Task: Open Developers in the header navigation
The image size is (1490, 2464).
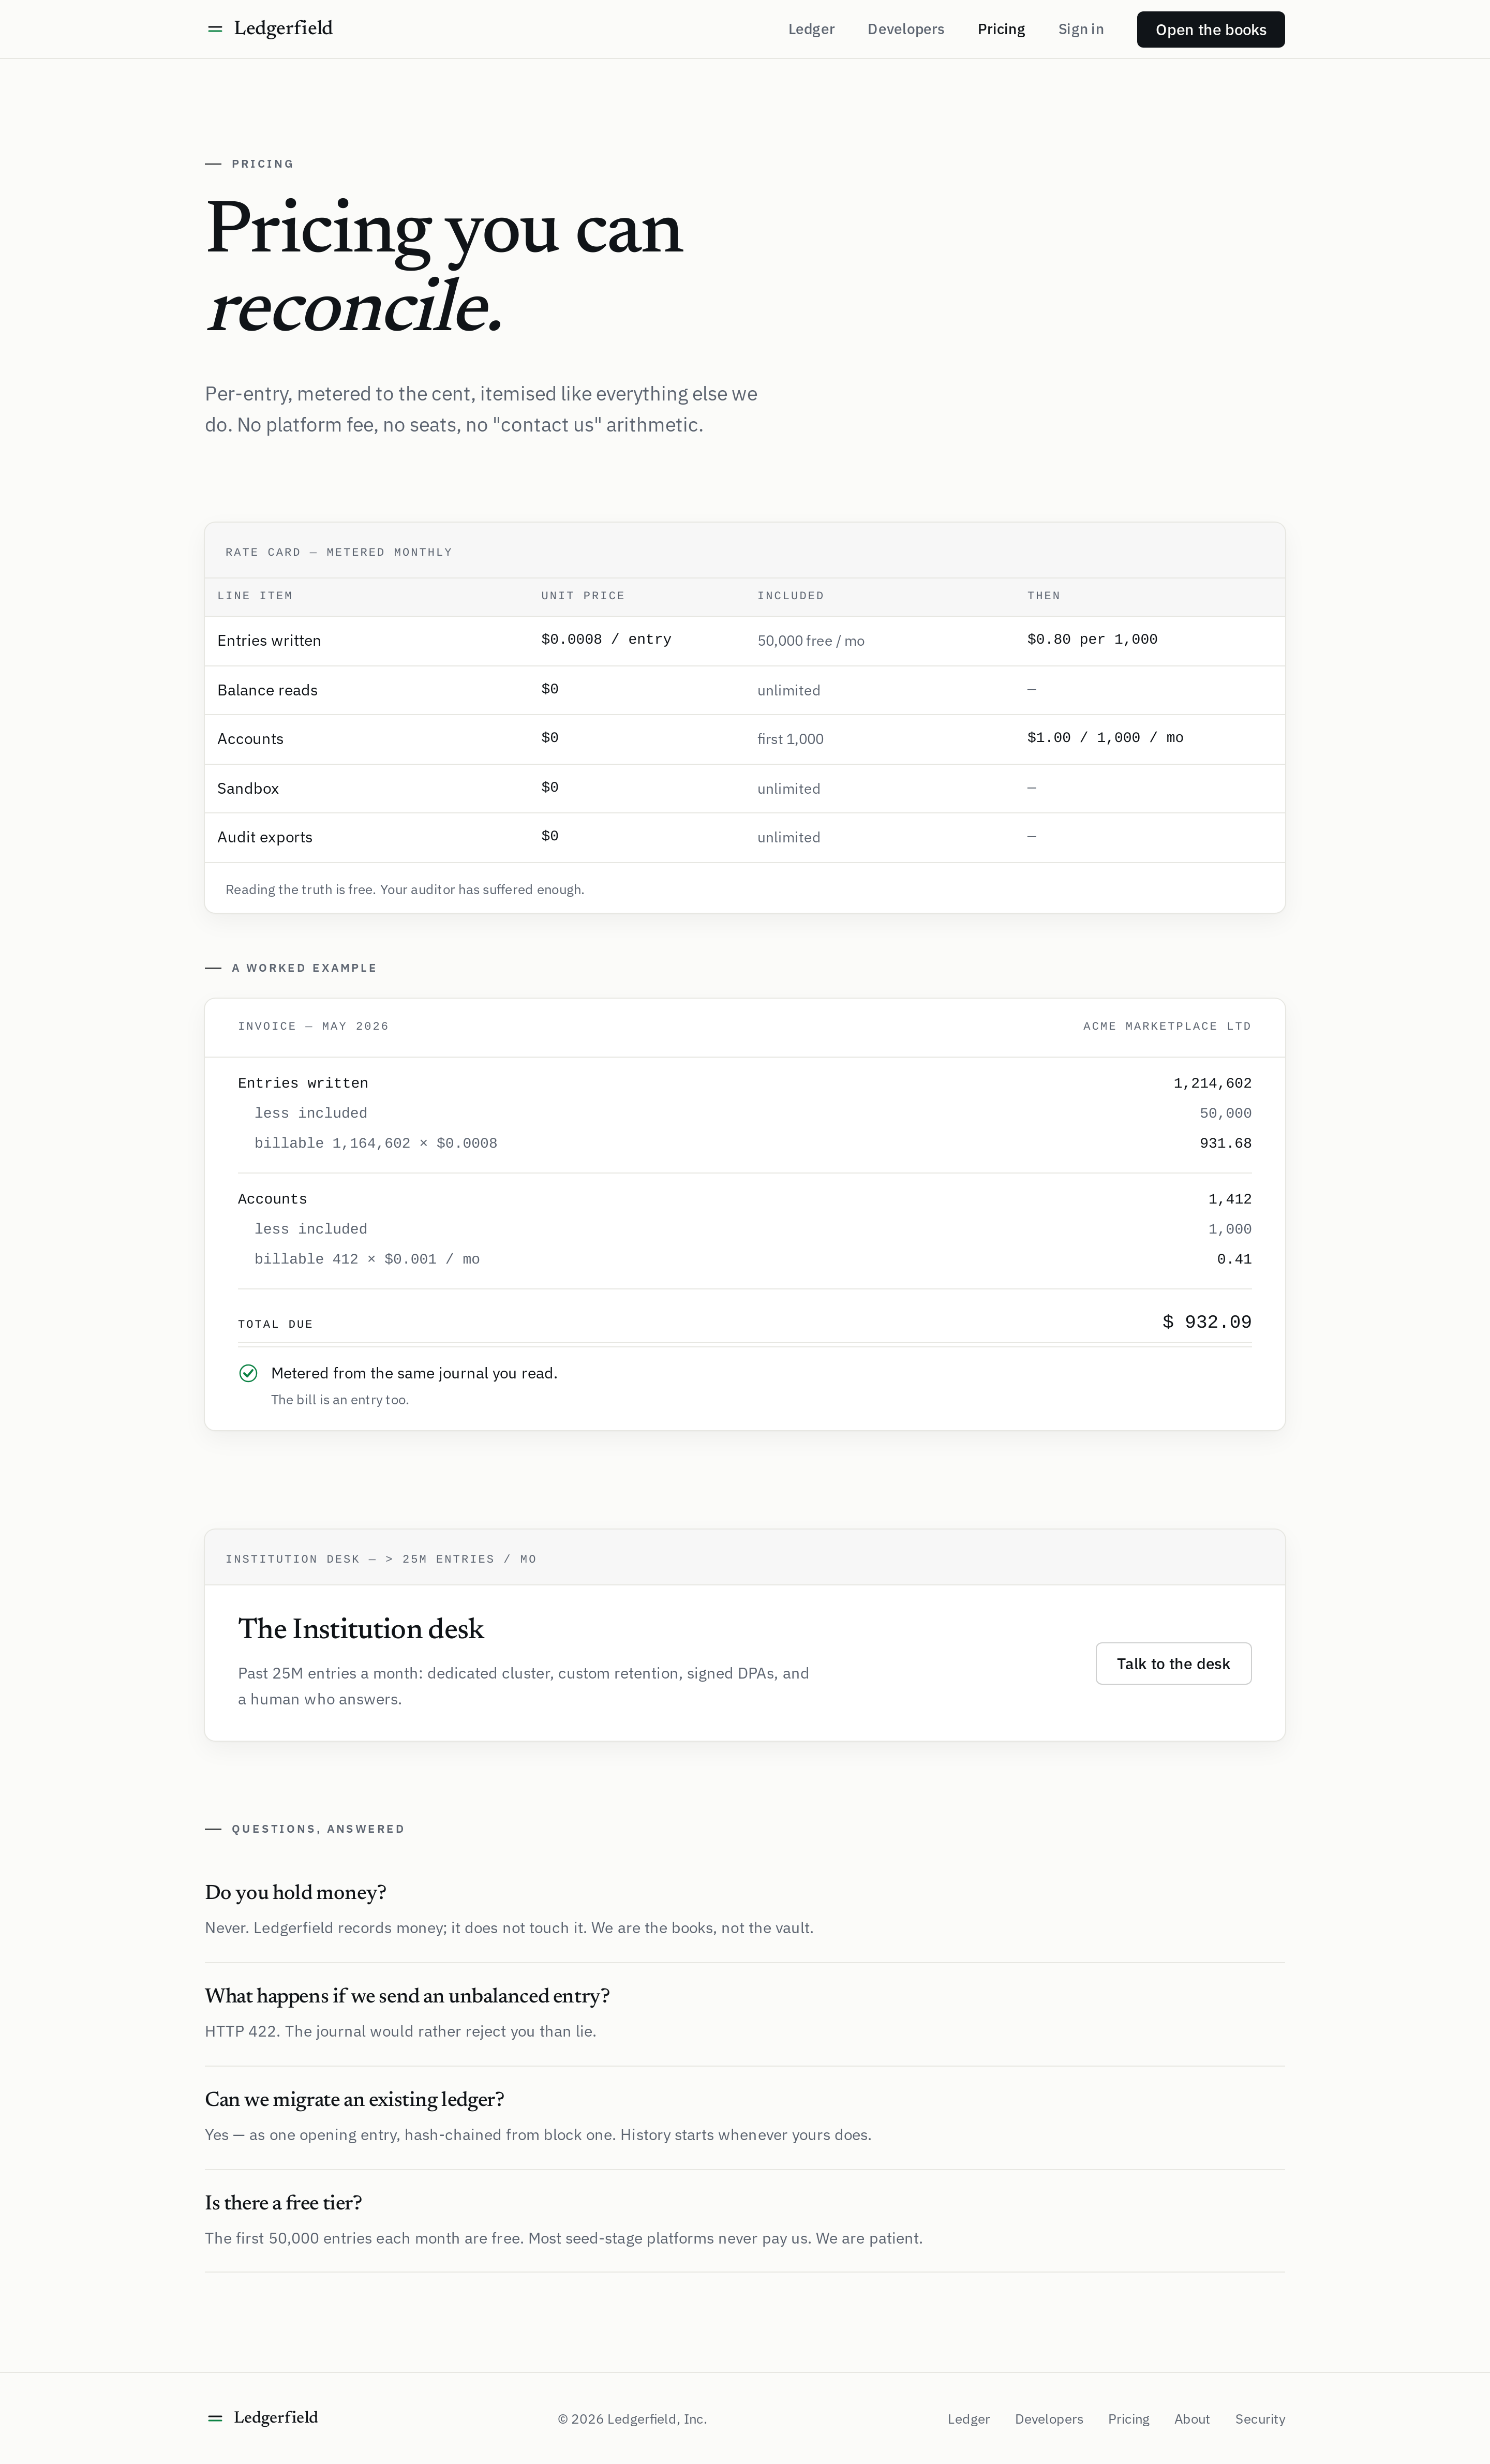Action: coord(906,29)
